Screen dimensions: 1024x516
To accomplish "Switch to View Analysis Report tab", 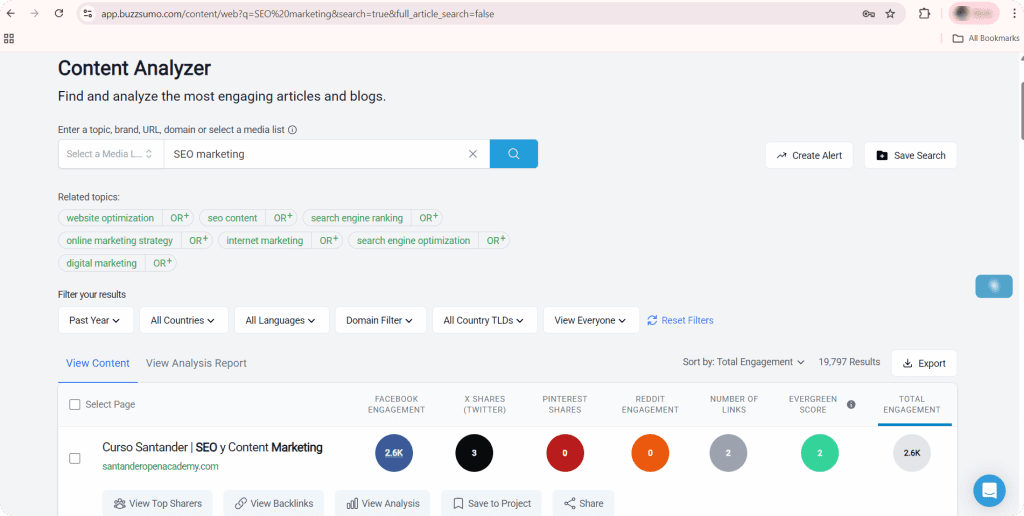I will tap(196, 363).
